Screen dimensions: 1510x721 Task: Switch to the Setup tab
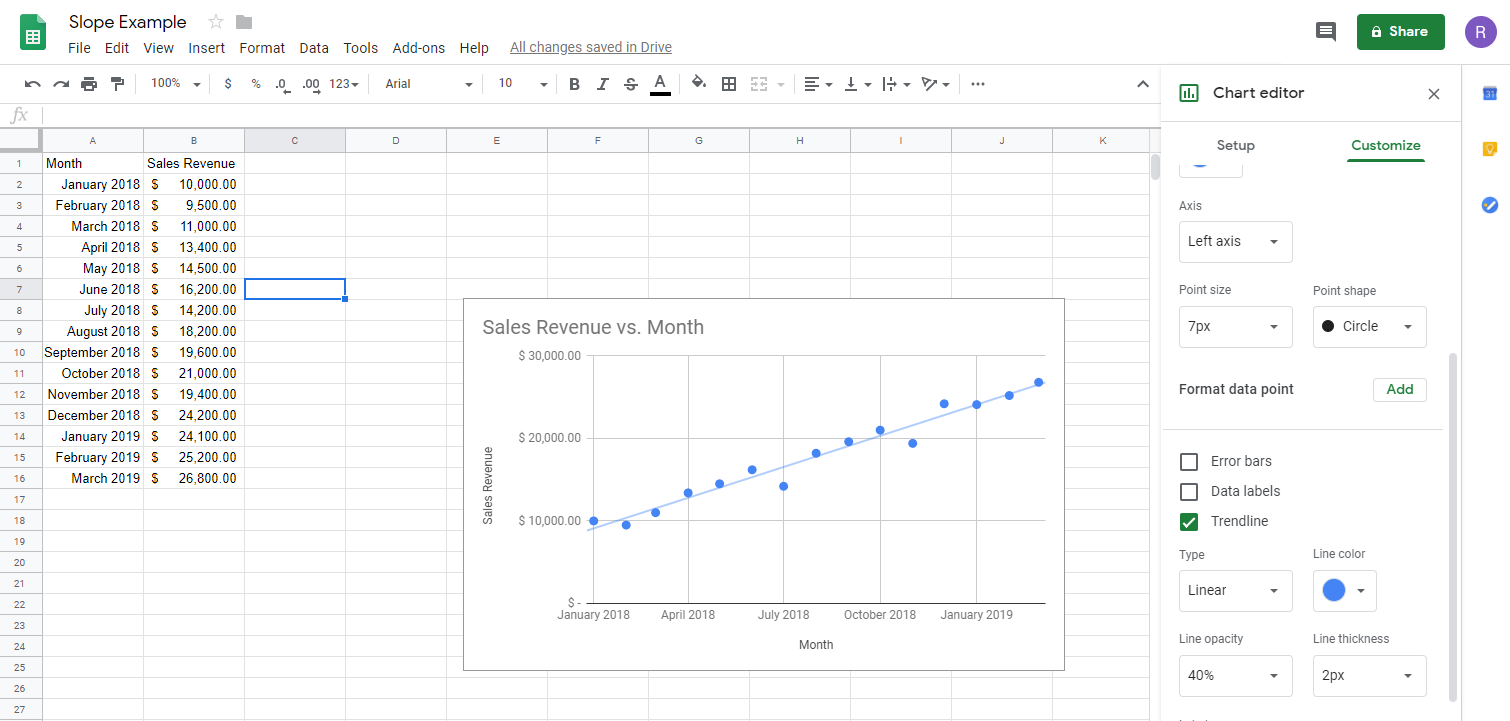1235,146
